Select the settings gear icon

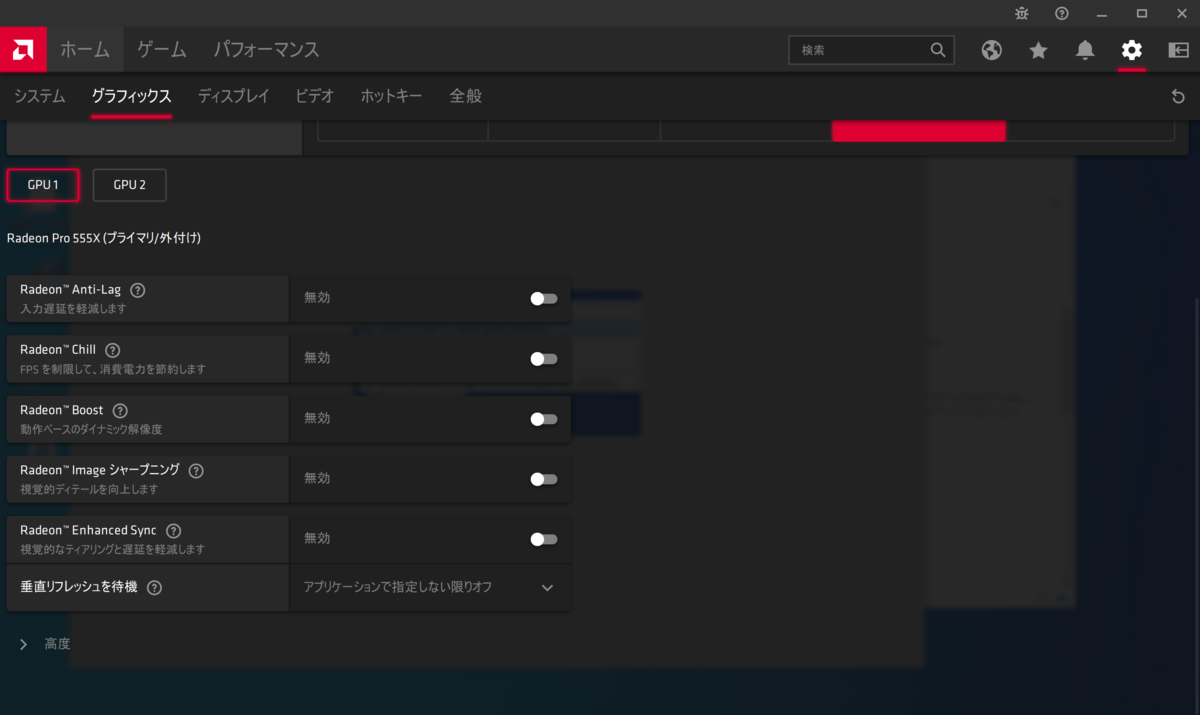point(1131,49)
